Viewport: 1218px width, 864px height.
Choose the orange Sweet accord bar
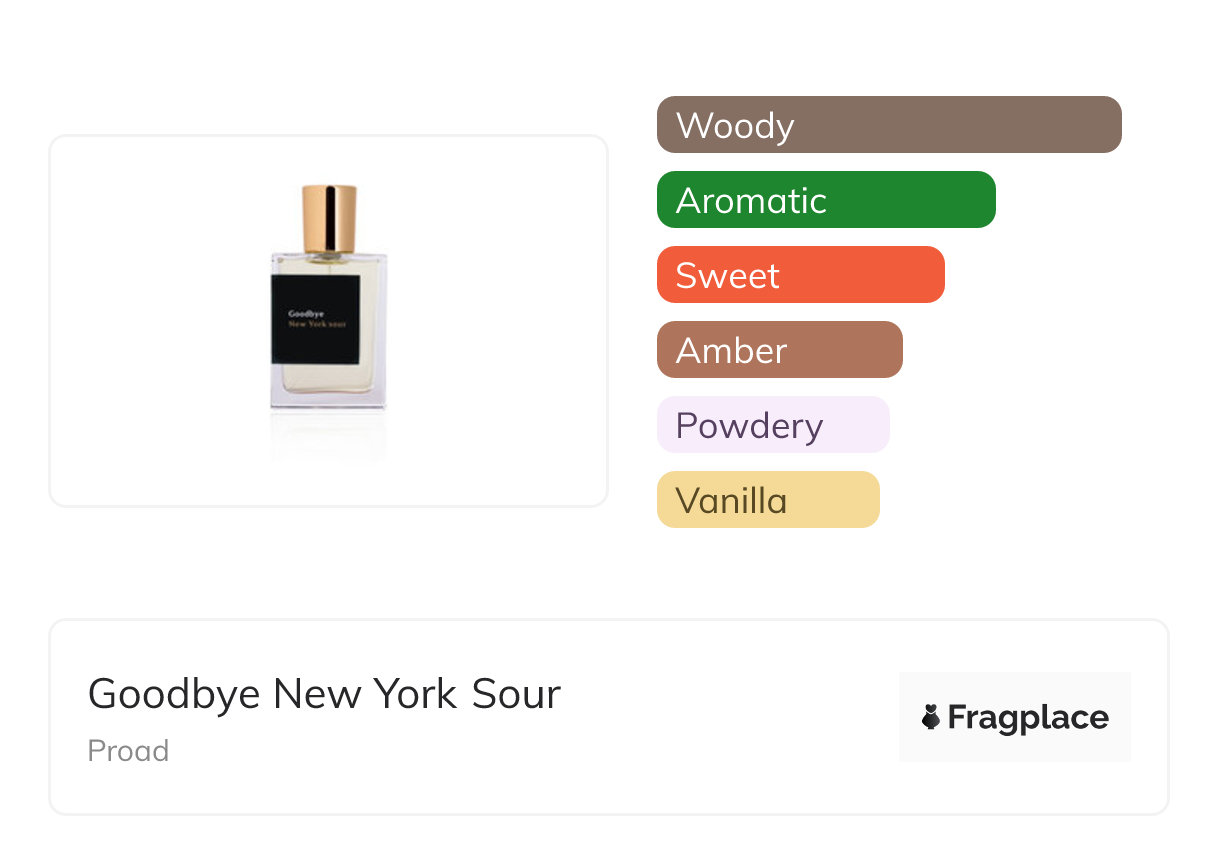800,275
